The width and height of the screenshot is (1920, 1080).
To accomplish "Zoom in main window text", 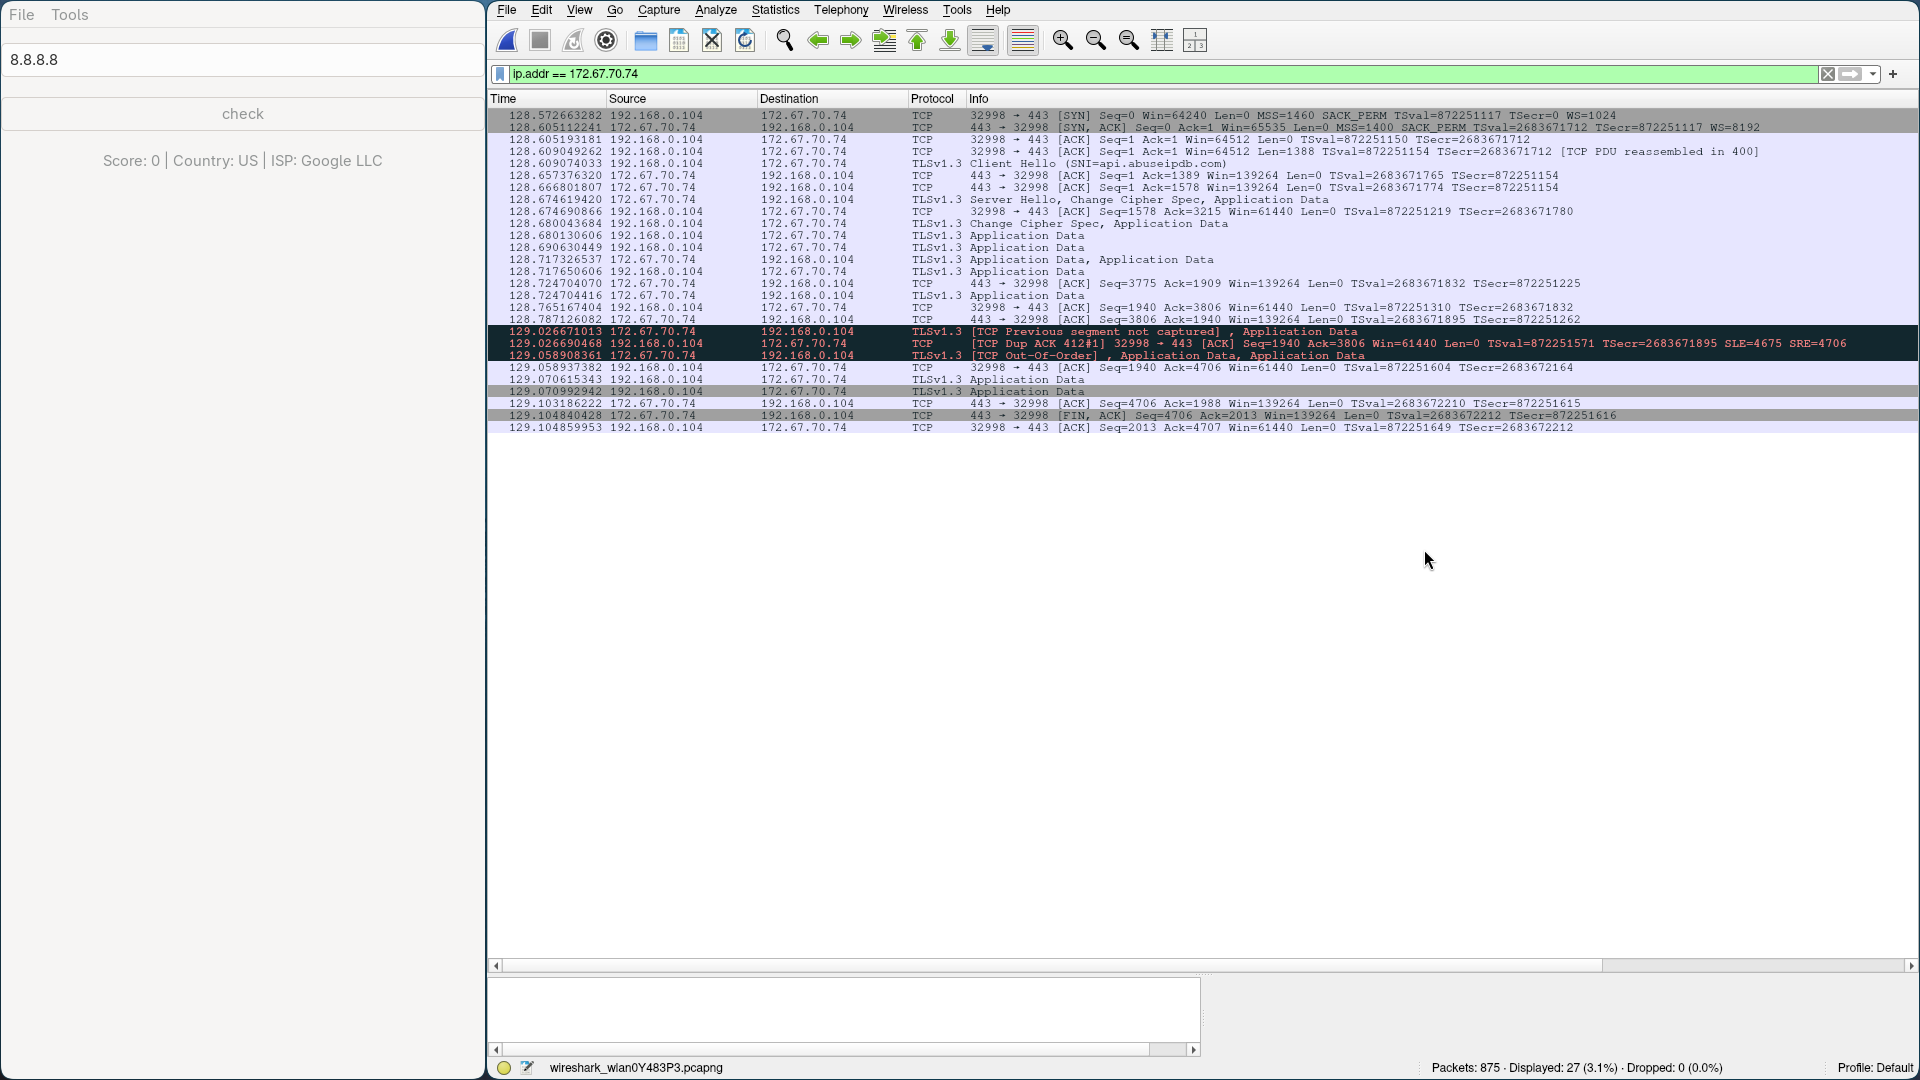I will [1063, 41].
